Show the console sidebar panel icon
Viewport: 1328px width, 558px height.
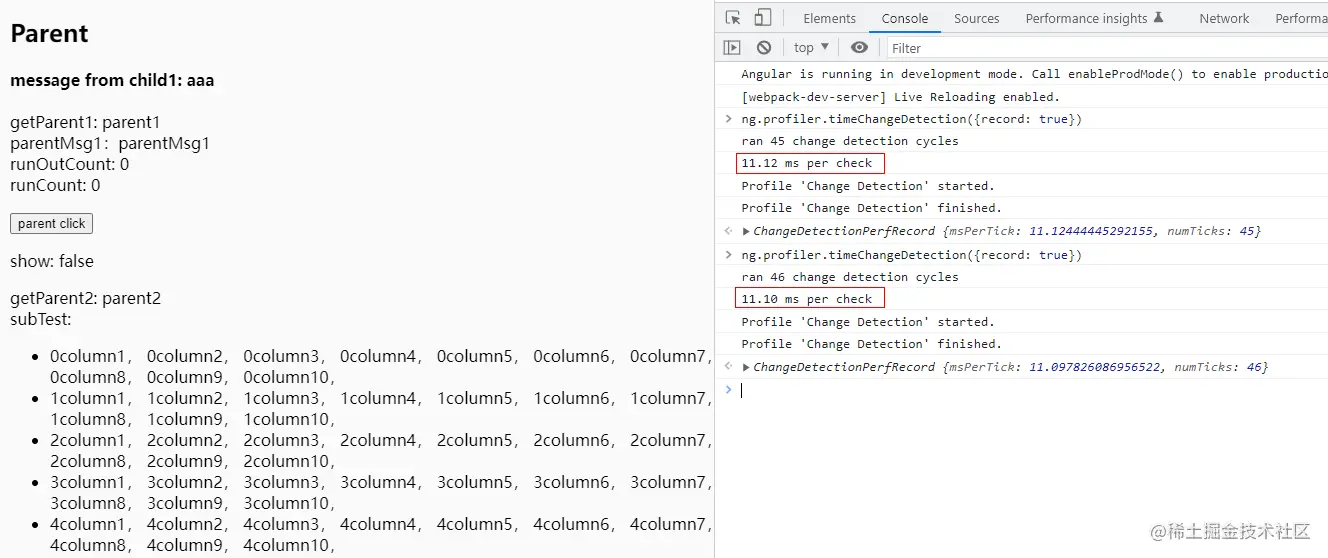click(x=732, y=47)
